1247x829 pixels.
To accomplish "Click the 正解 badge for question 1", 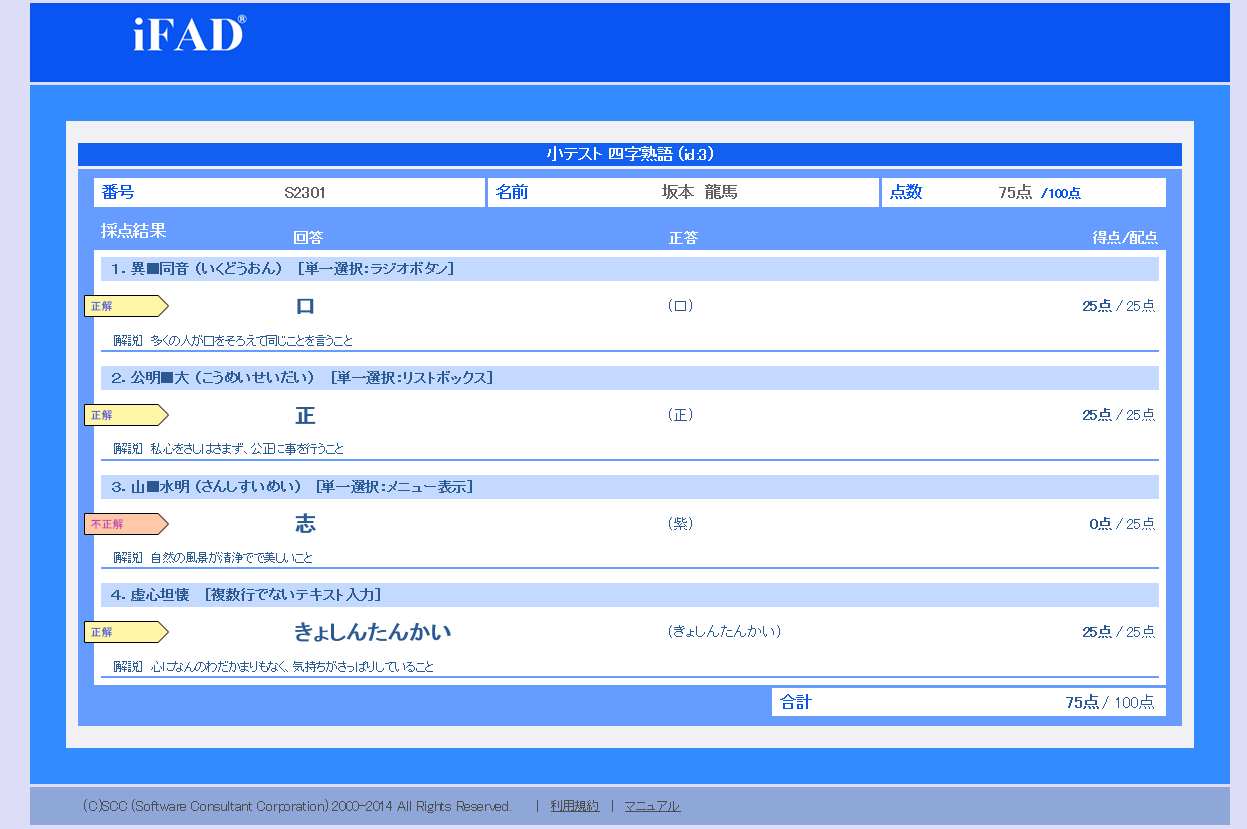I will click(125, 306).
